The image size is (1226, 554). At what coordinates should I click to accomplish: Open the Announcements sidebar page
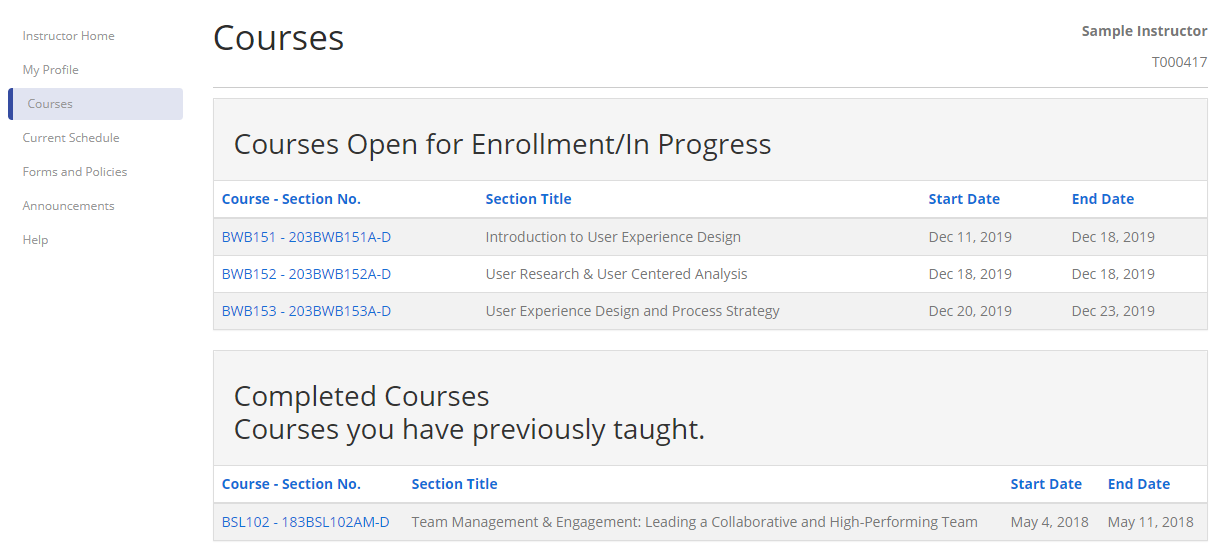click(68, 206)
